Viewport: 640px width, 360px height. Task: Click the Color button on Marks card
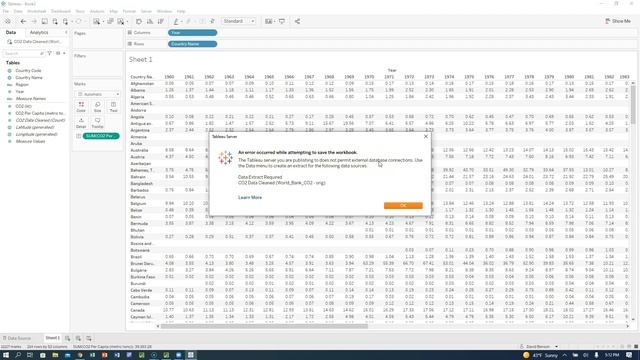pyautogui.click(x=81, y=107)
